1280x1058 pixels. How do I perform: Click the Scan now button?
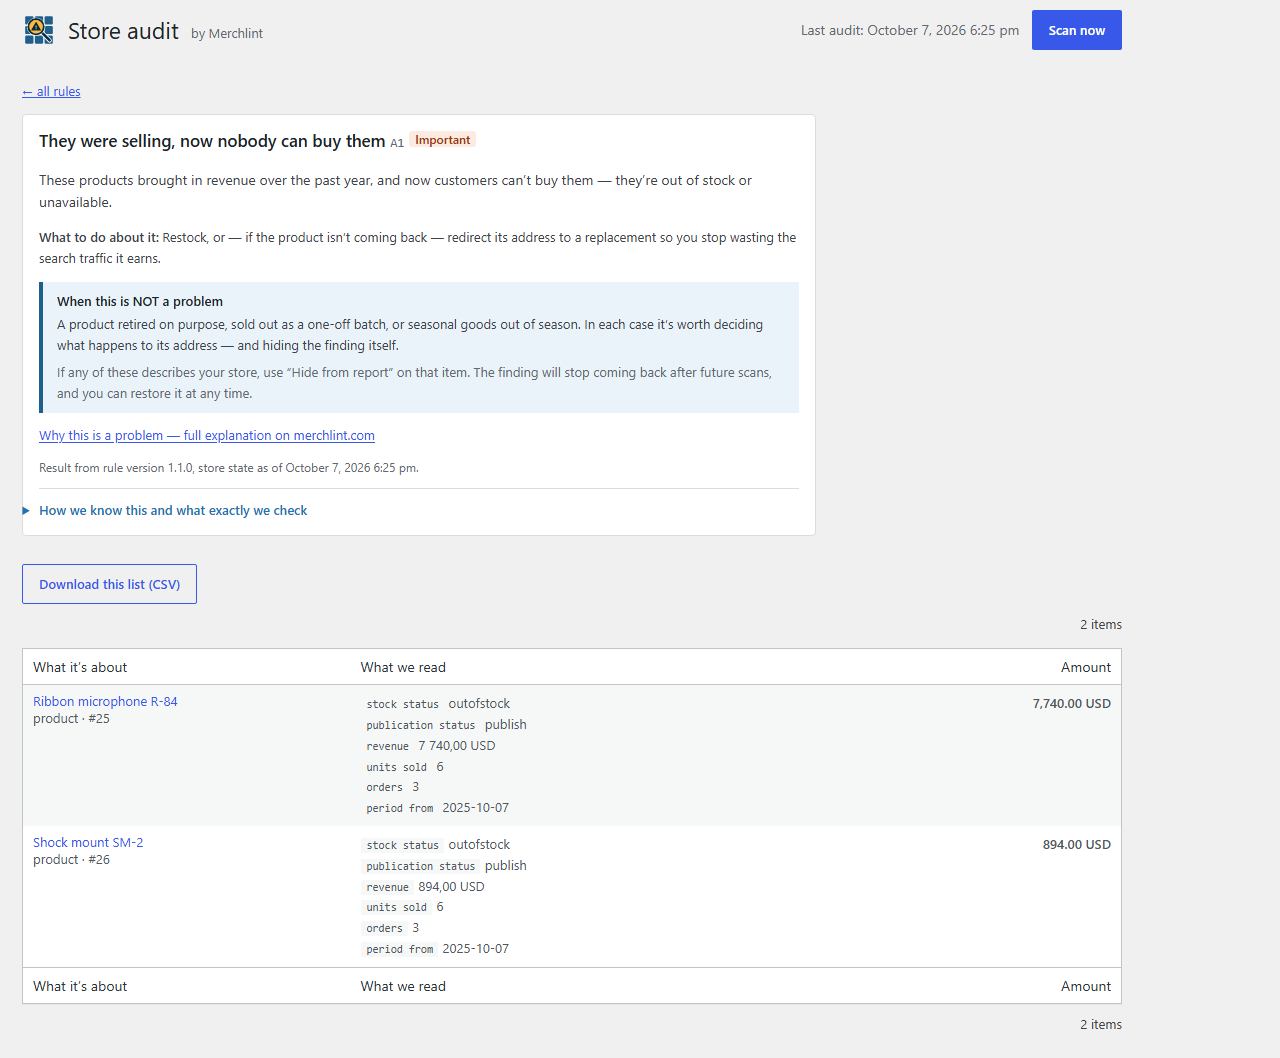click(x=1077, y=30)
